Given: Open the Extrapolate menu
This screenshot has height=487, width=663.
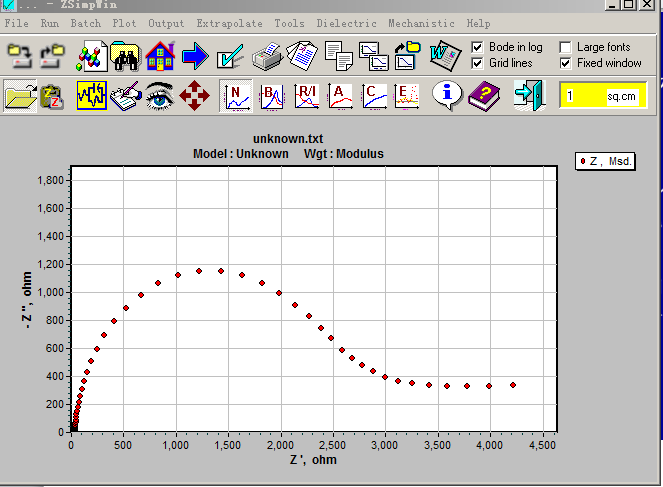Looking at the screenshot, I should tap(229, 23).
